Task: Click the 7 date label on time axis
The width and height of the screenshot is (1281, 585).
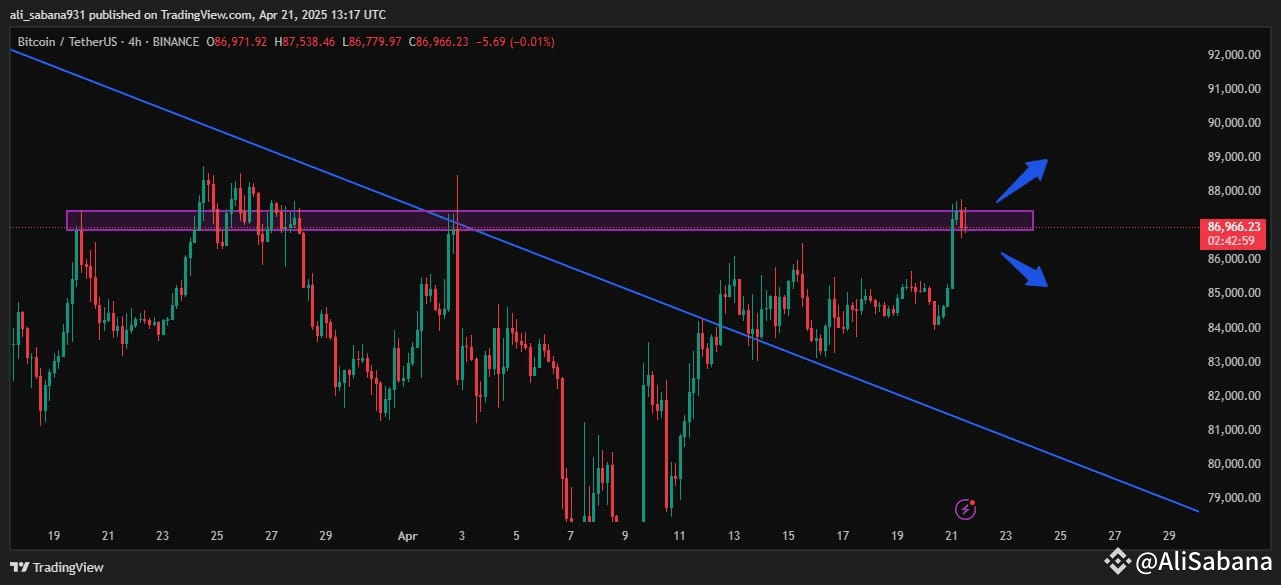Action: click(570, 536)
